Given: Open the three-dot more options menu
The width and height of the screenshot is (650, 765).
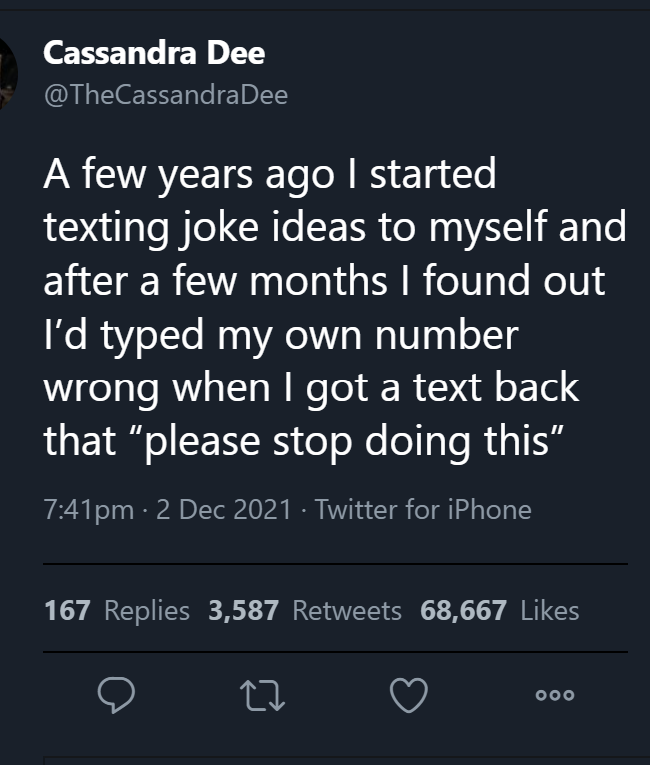Looking at the screenshot, I should [x=557, y=694].
